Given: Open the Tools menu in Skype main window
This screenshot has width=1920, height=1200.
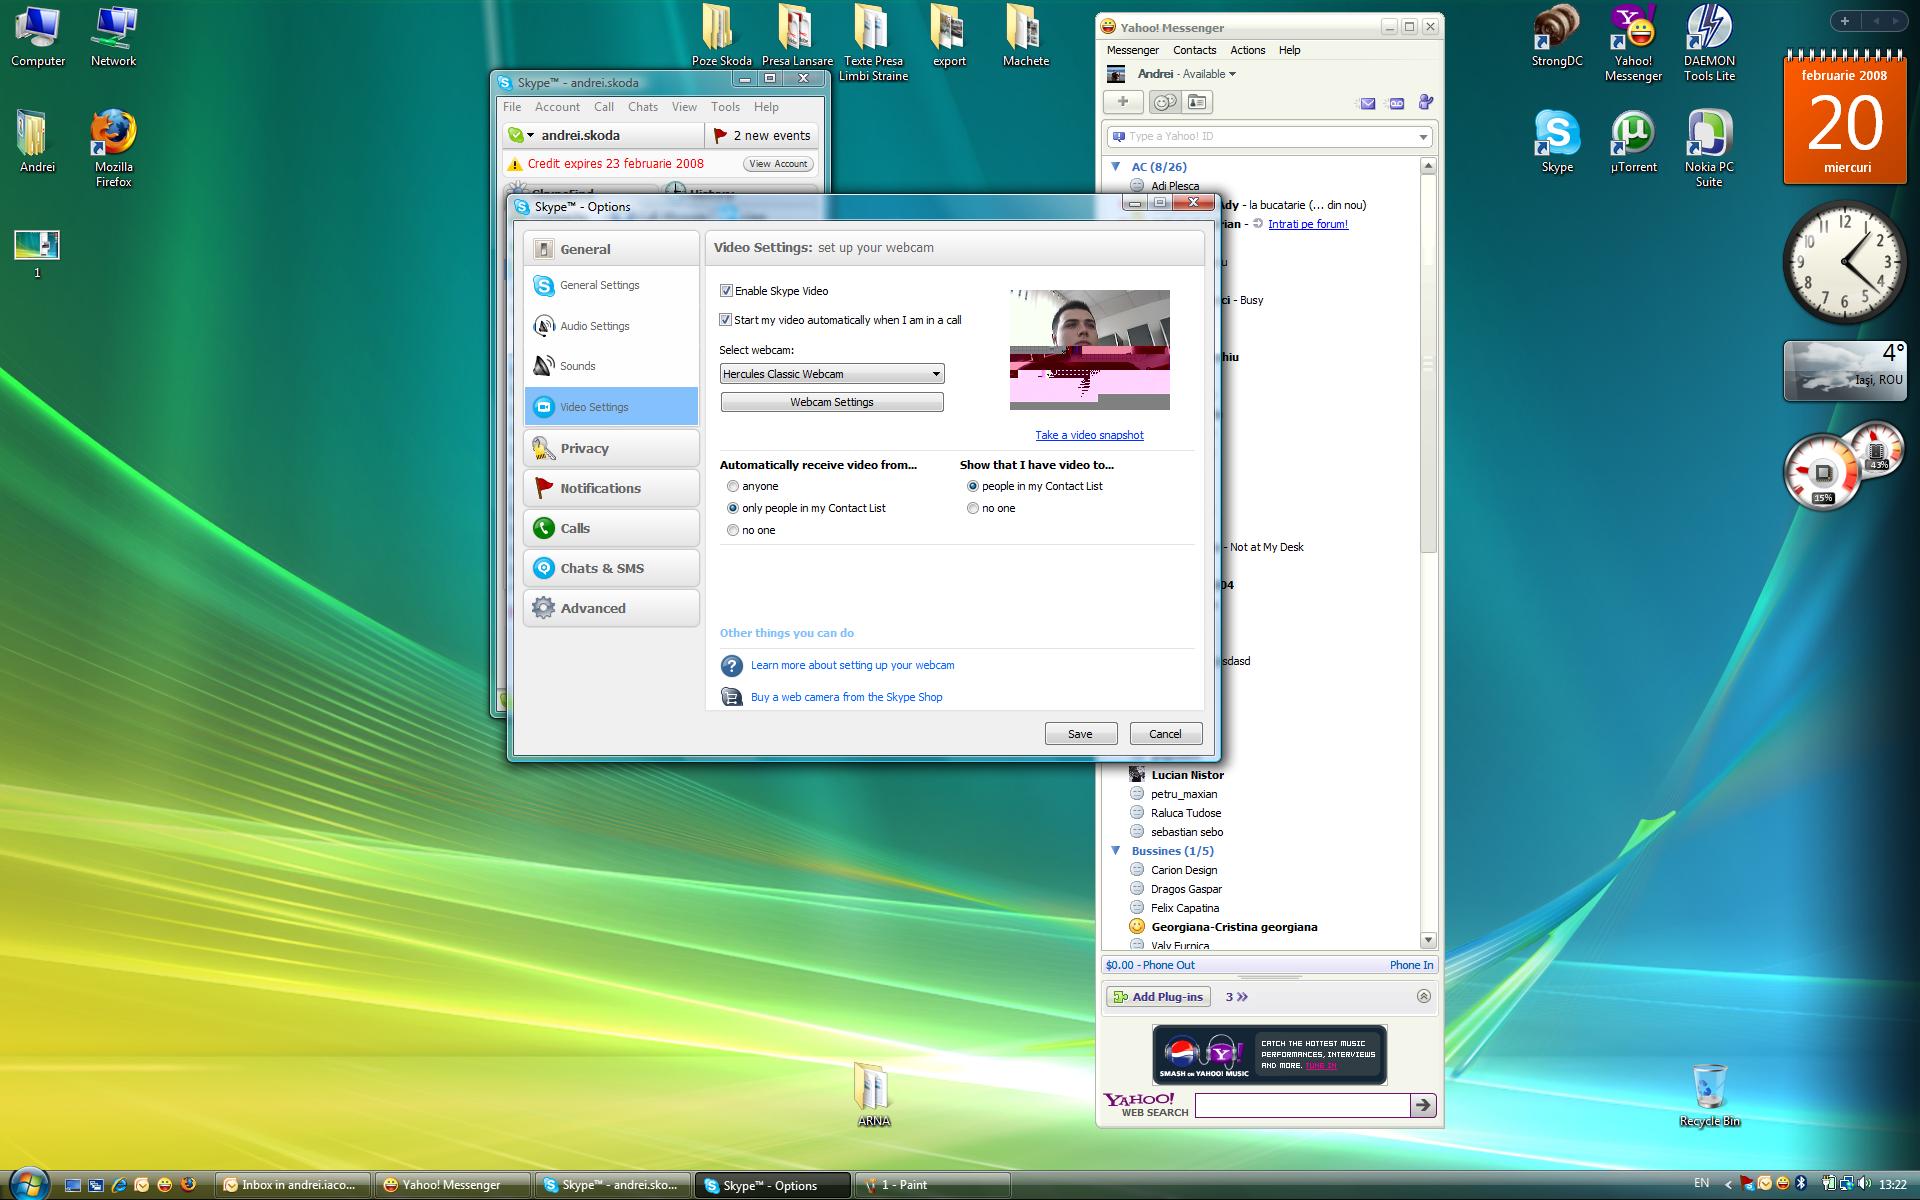Looking at the screenshot, I should [725, 107].
